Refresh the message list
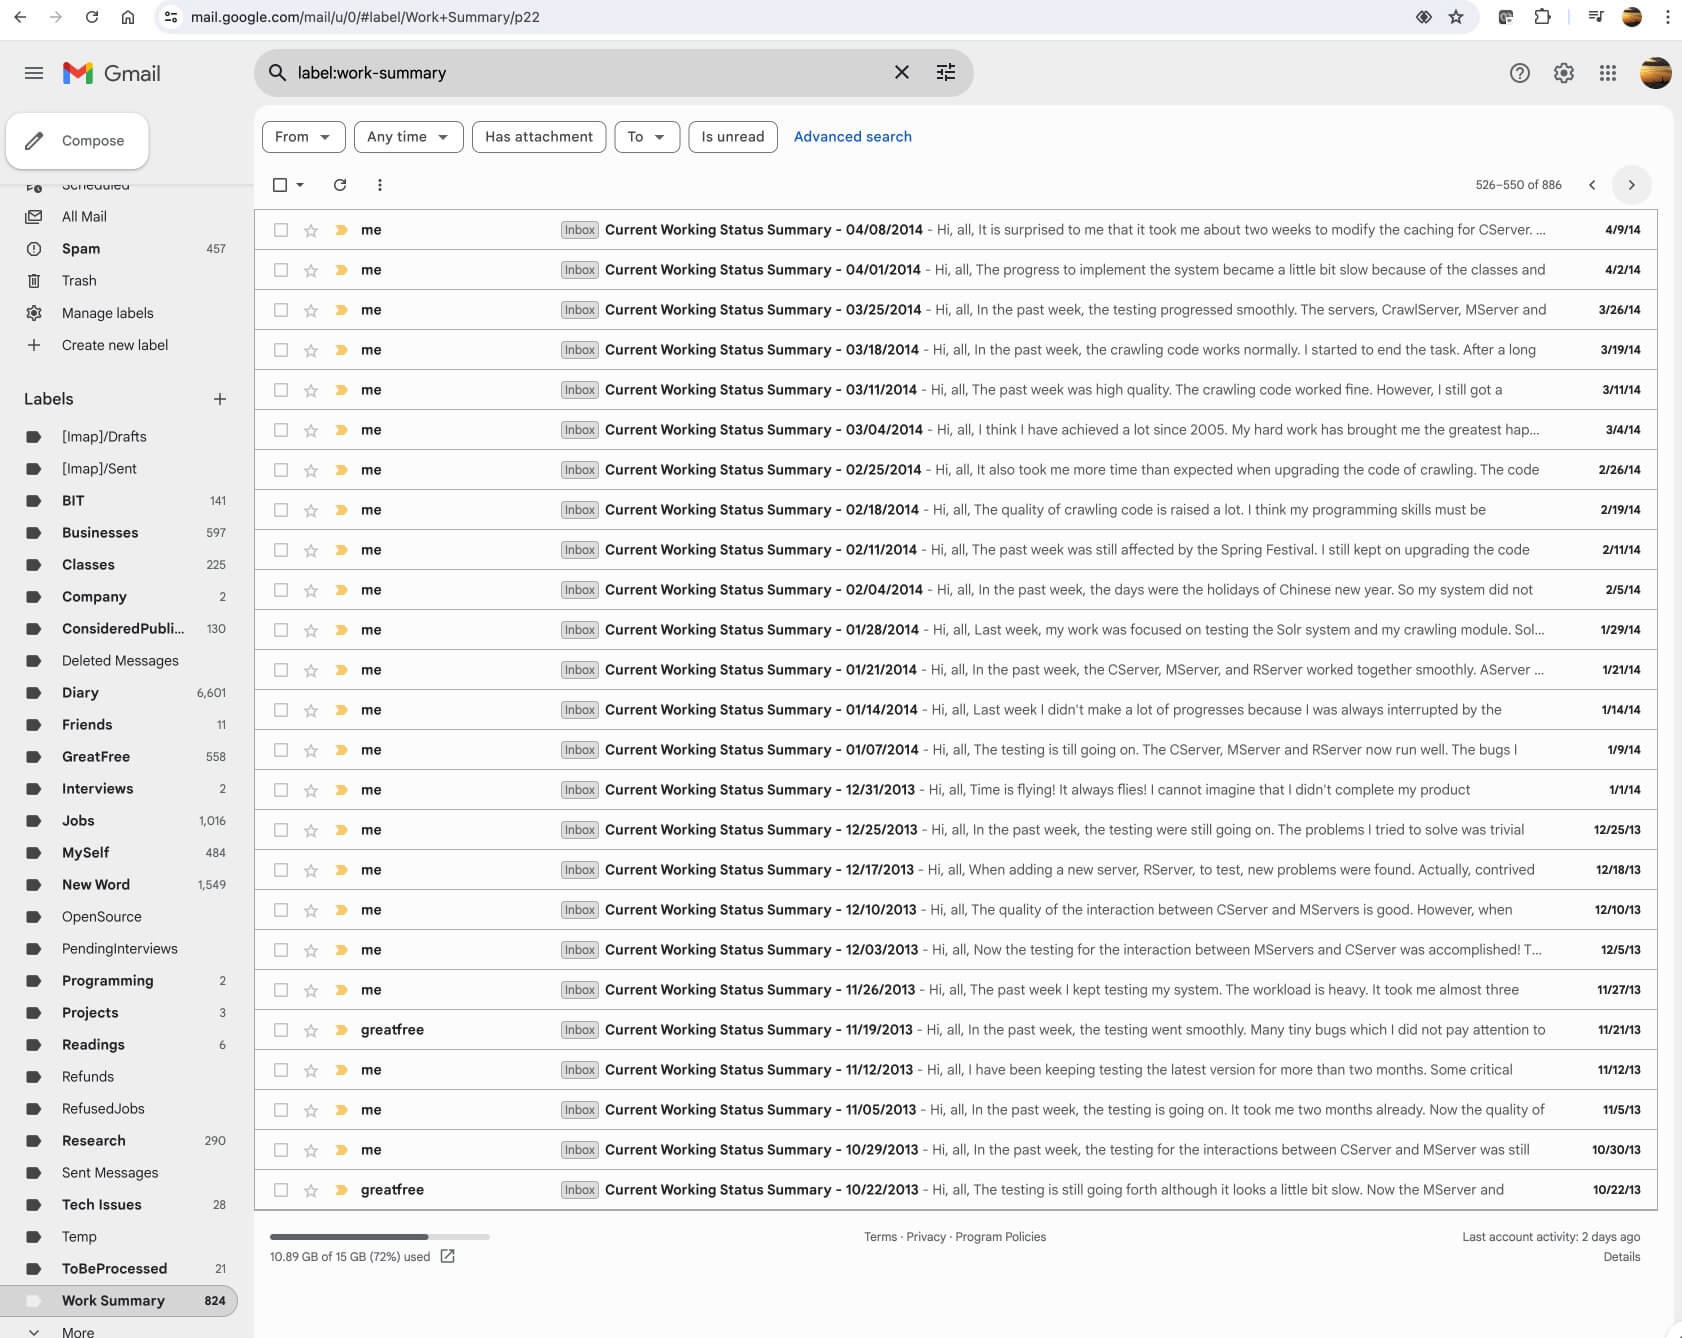This screenshot has width=1682, height=1338. pos(340,185)
